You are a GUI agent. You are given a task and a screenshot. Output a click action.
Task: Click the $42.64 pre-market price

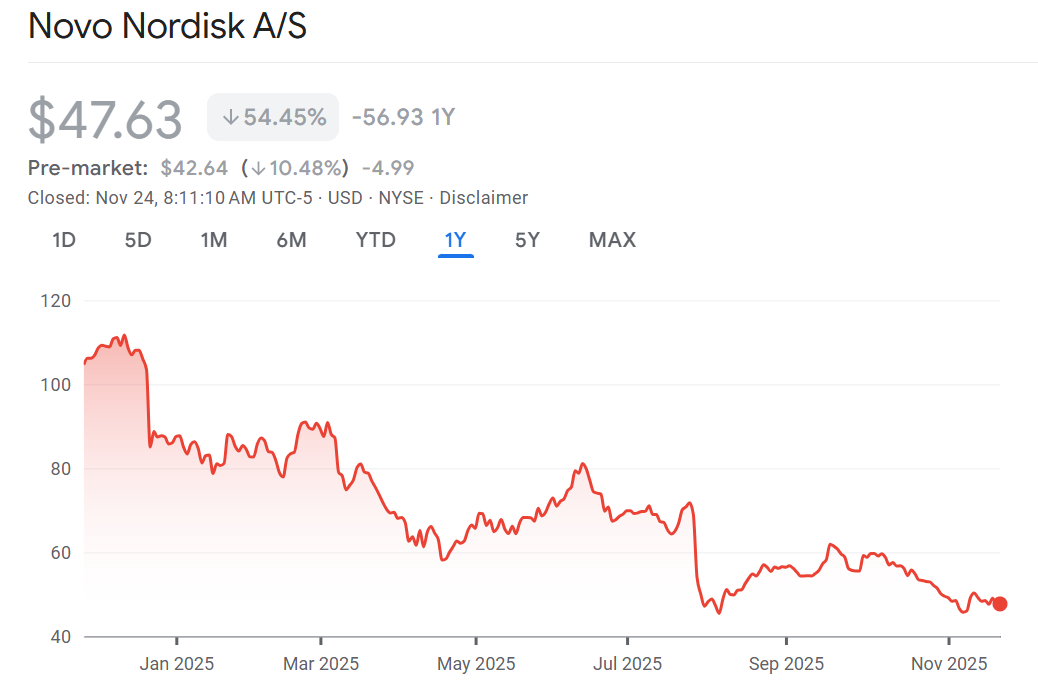194,168
